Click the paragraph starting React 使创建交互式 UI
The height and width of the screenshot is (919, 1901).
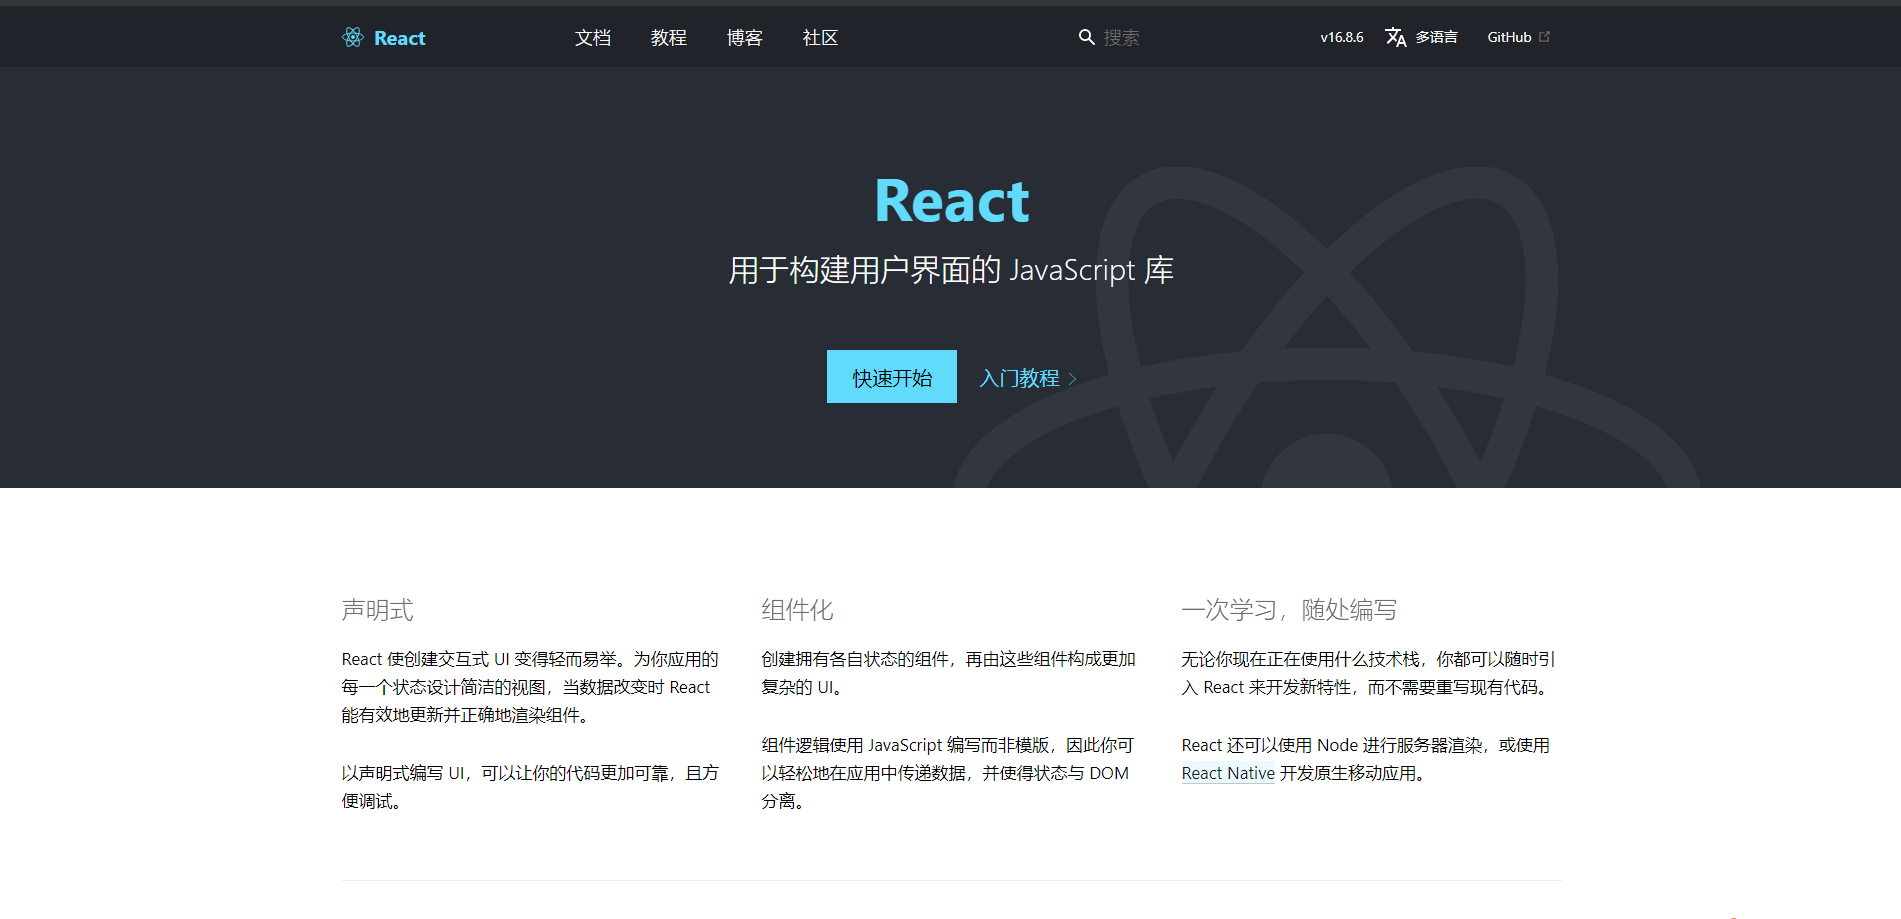(530, 687)
